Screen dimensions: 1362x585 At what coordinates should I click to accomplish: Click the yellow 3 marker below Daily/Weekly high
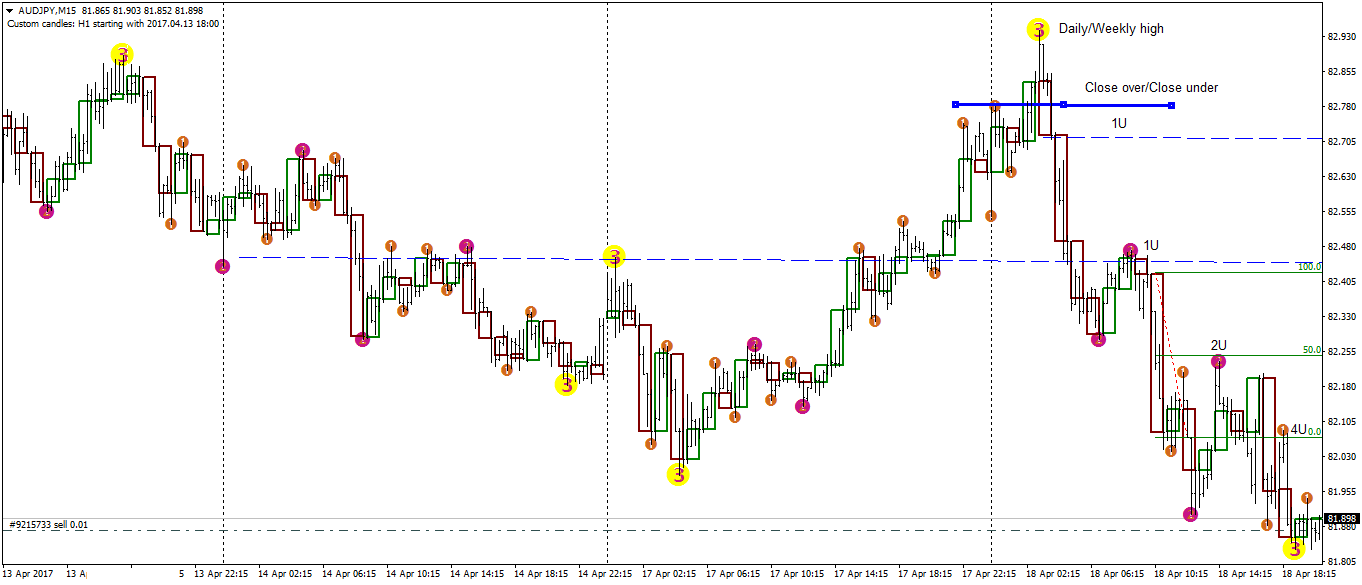[x=1037, y=29]
